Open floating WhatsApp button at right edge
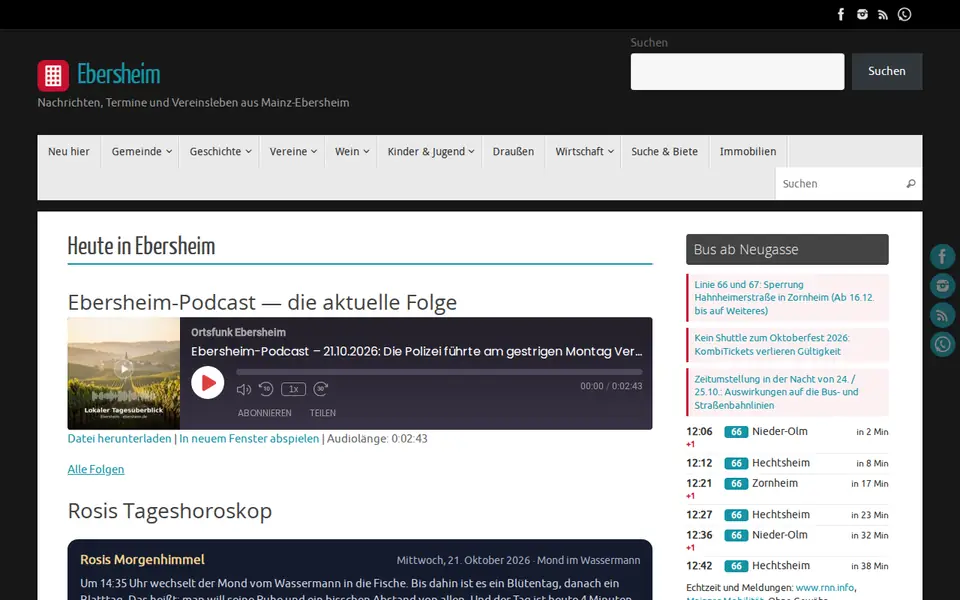This screenshot has height=600, width=960. coord(942,345)
